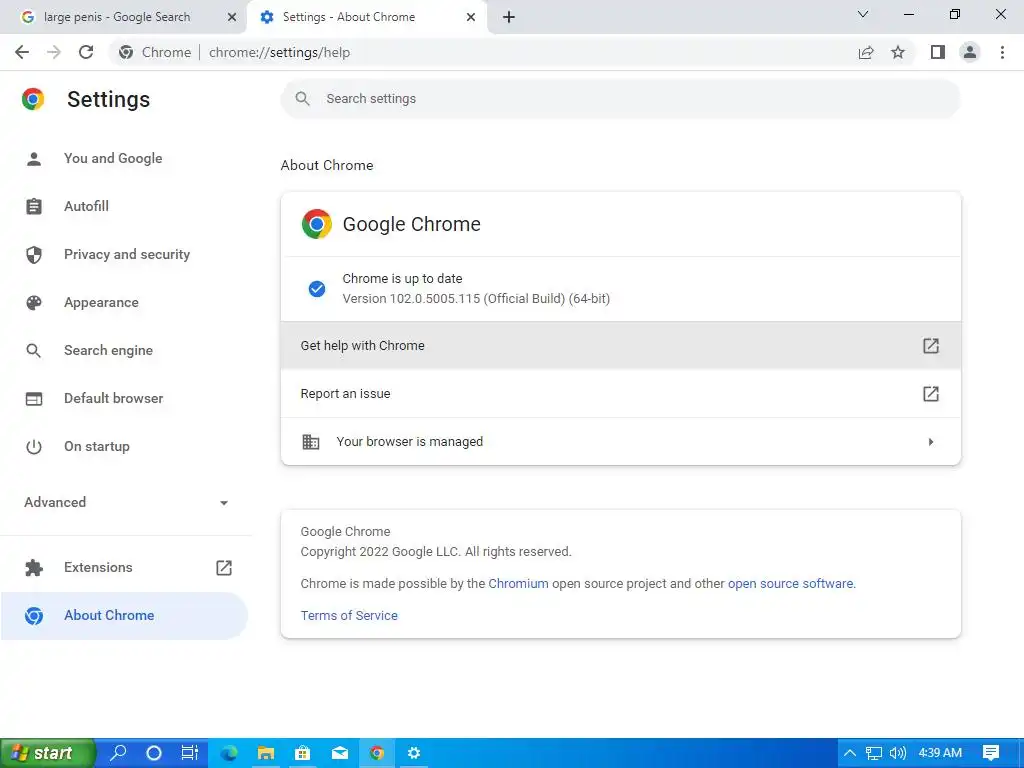The image size is (1024, 768).
Task: Open Extensions from the sidebar
Action: click(98, 568)
